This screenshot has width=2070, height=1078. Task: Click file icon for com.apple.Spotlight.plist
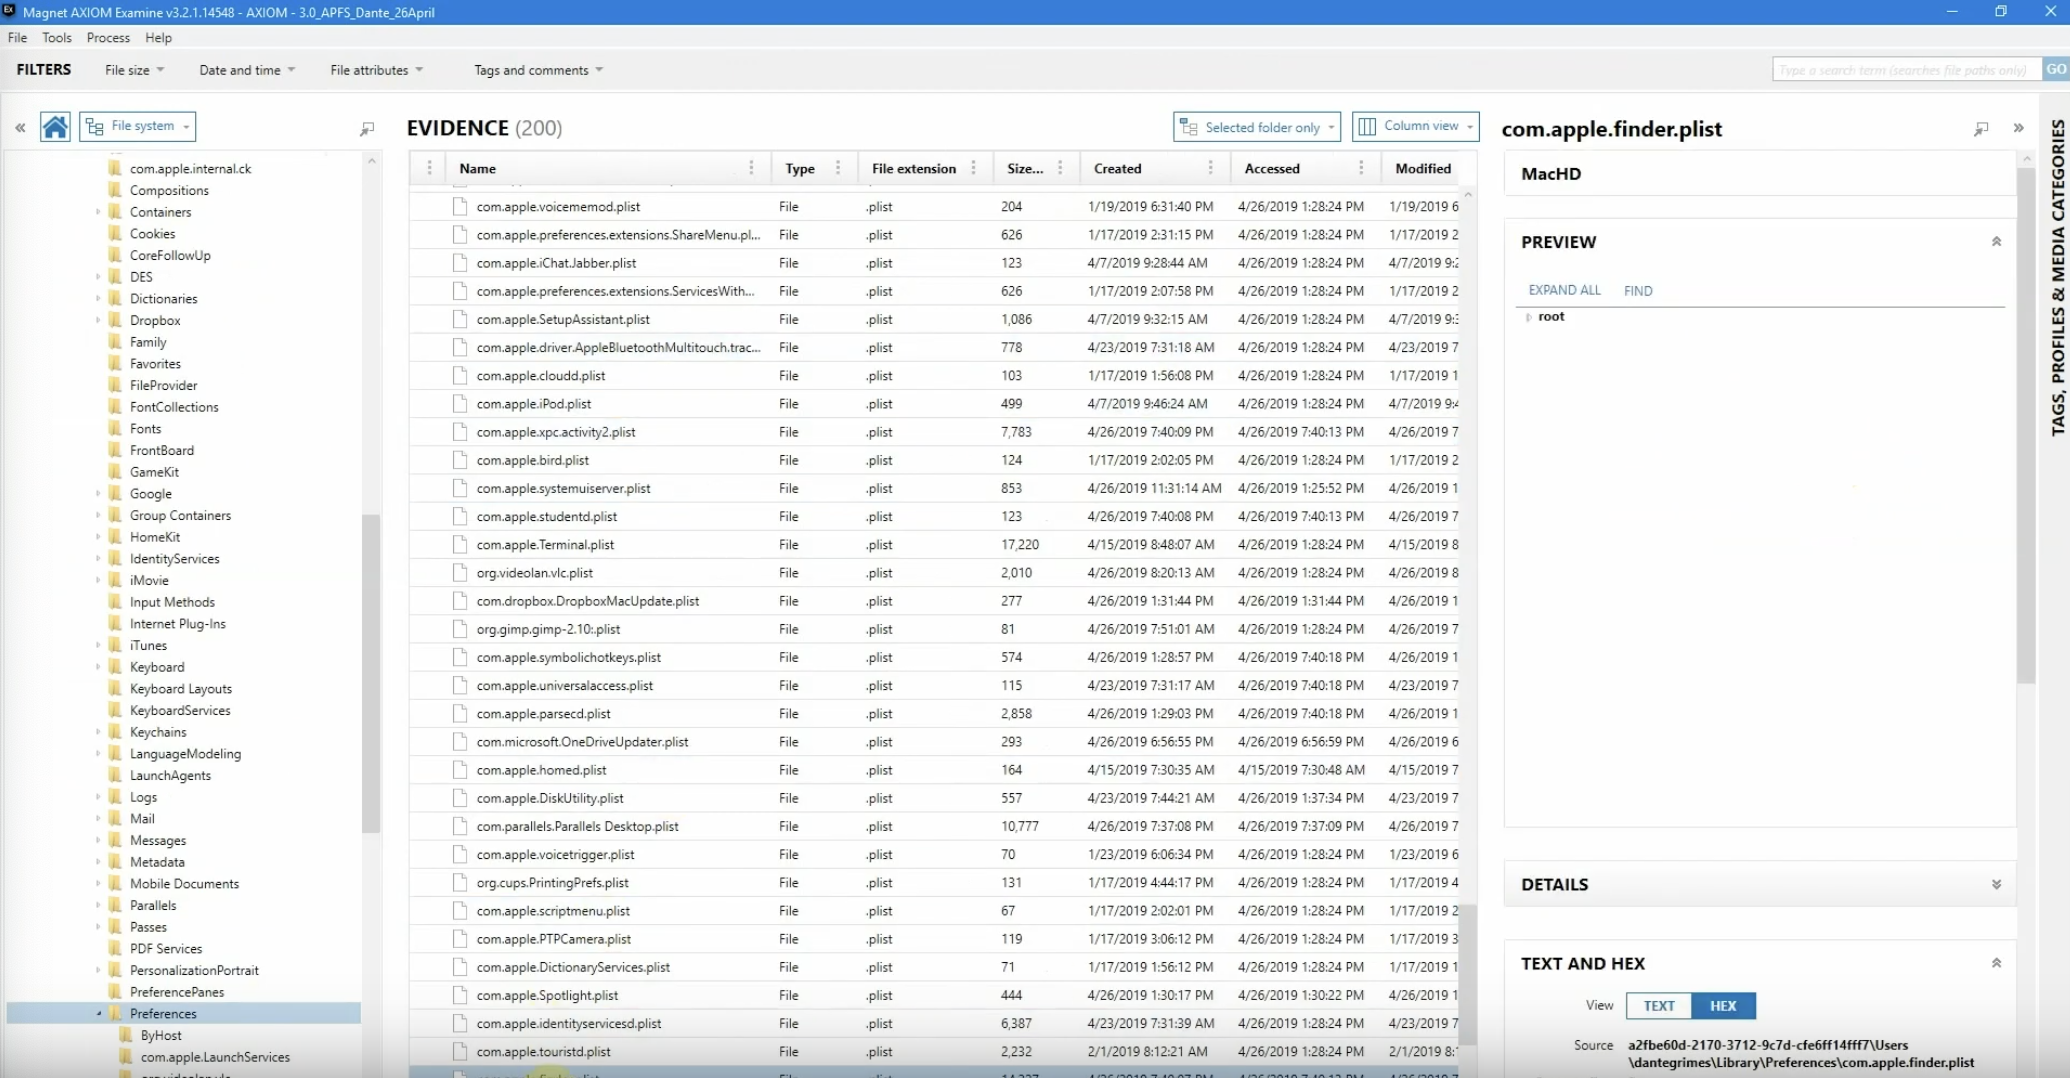tap(460, 995)
